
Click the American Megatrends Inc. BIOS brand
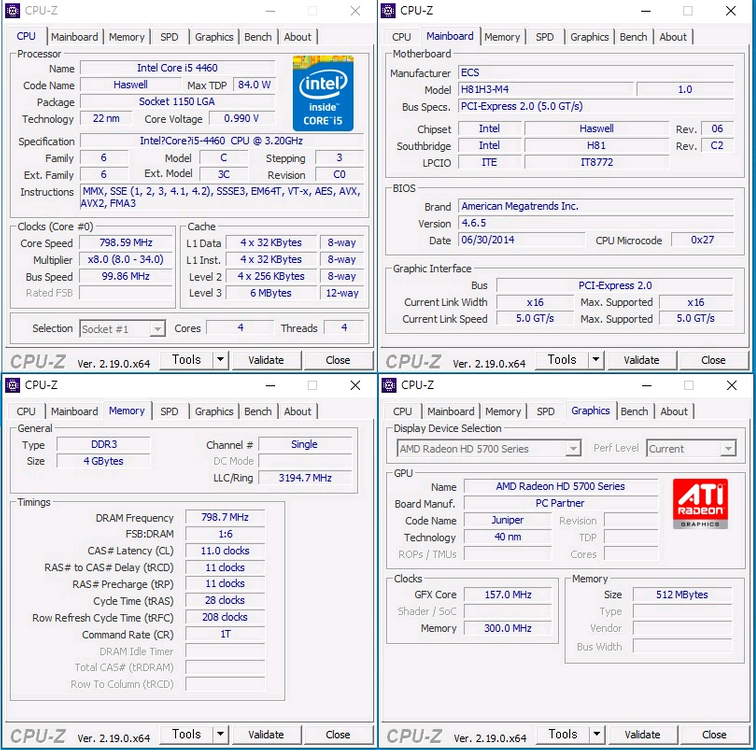pyautogui.click(x=596, y=206)
